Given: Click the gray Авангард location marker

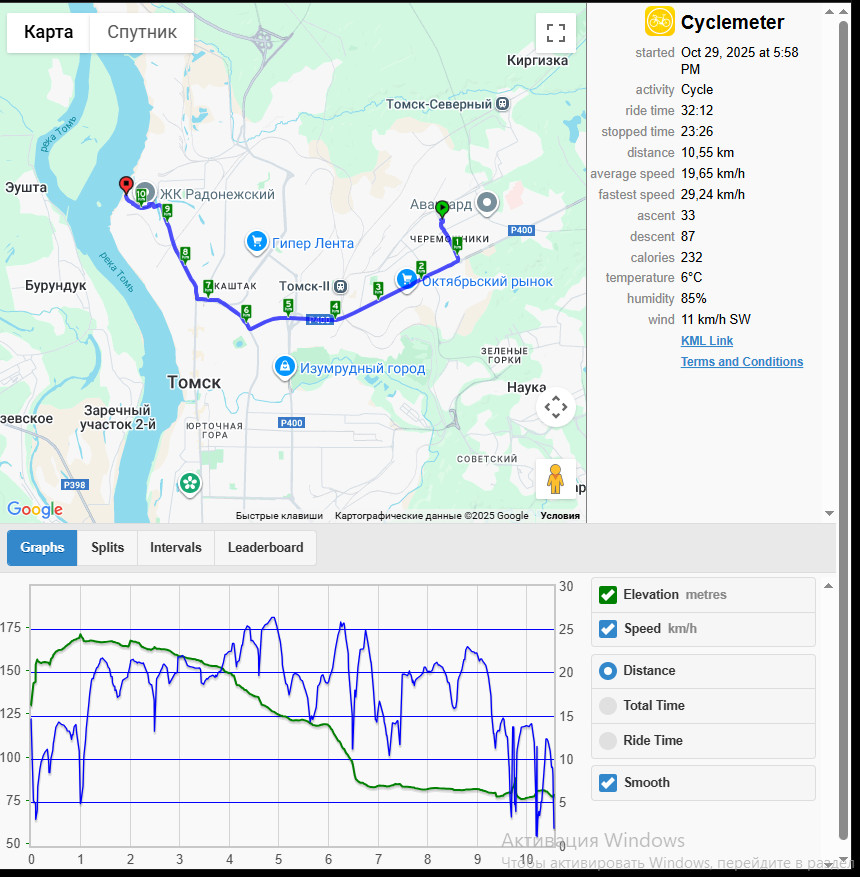Looking at the screenshot, I should [487, 203].
